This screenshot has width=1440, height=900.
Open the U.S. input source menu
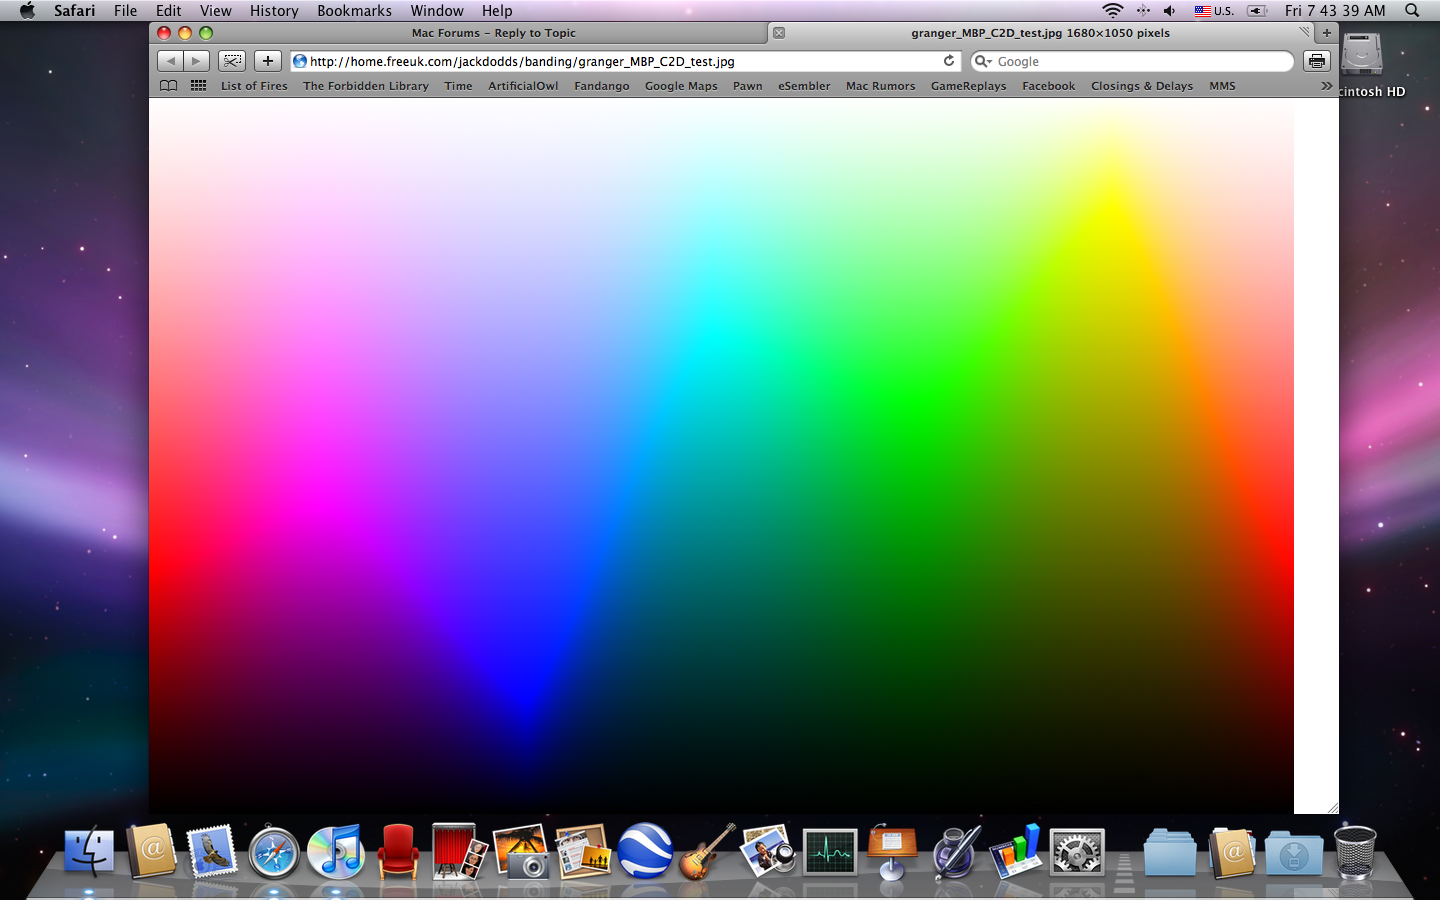point(1214,11)
